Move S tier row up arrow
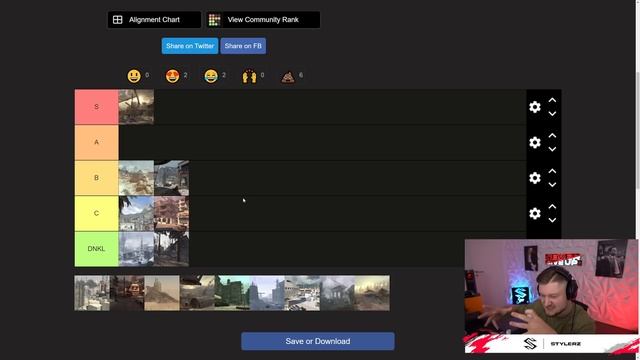Image resolution: width=640 pixels, height=360 pixels. (552, 100)
